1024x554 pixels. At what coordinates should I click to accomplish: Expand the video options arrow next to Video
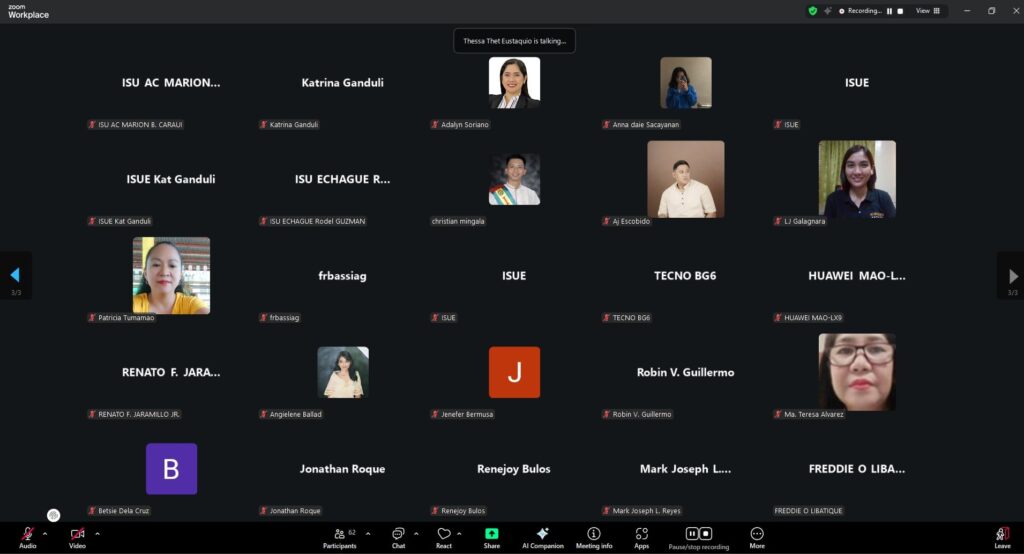coord(97,534)
